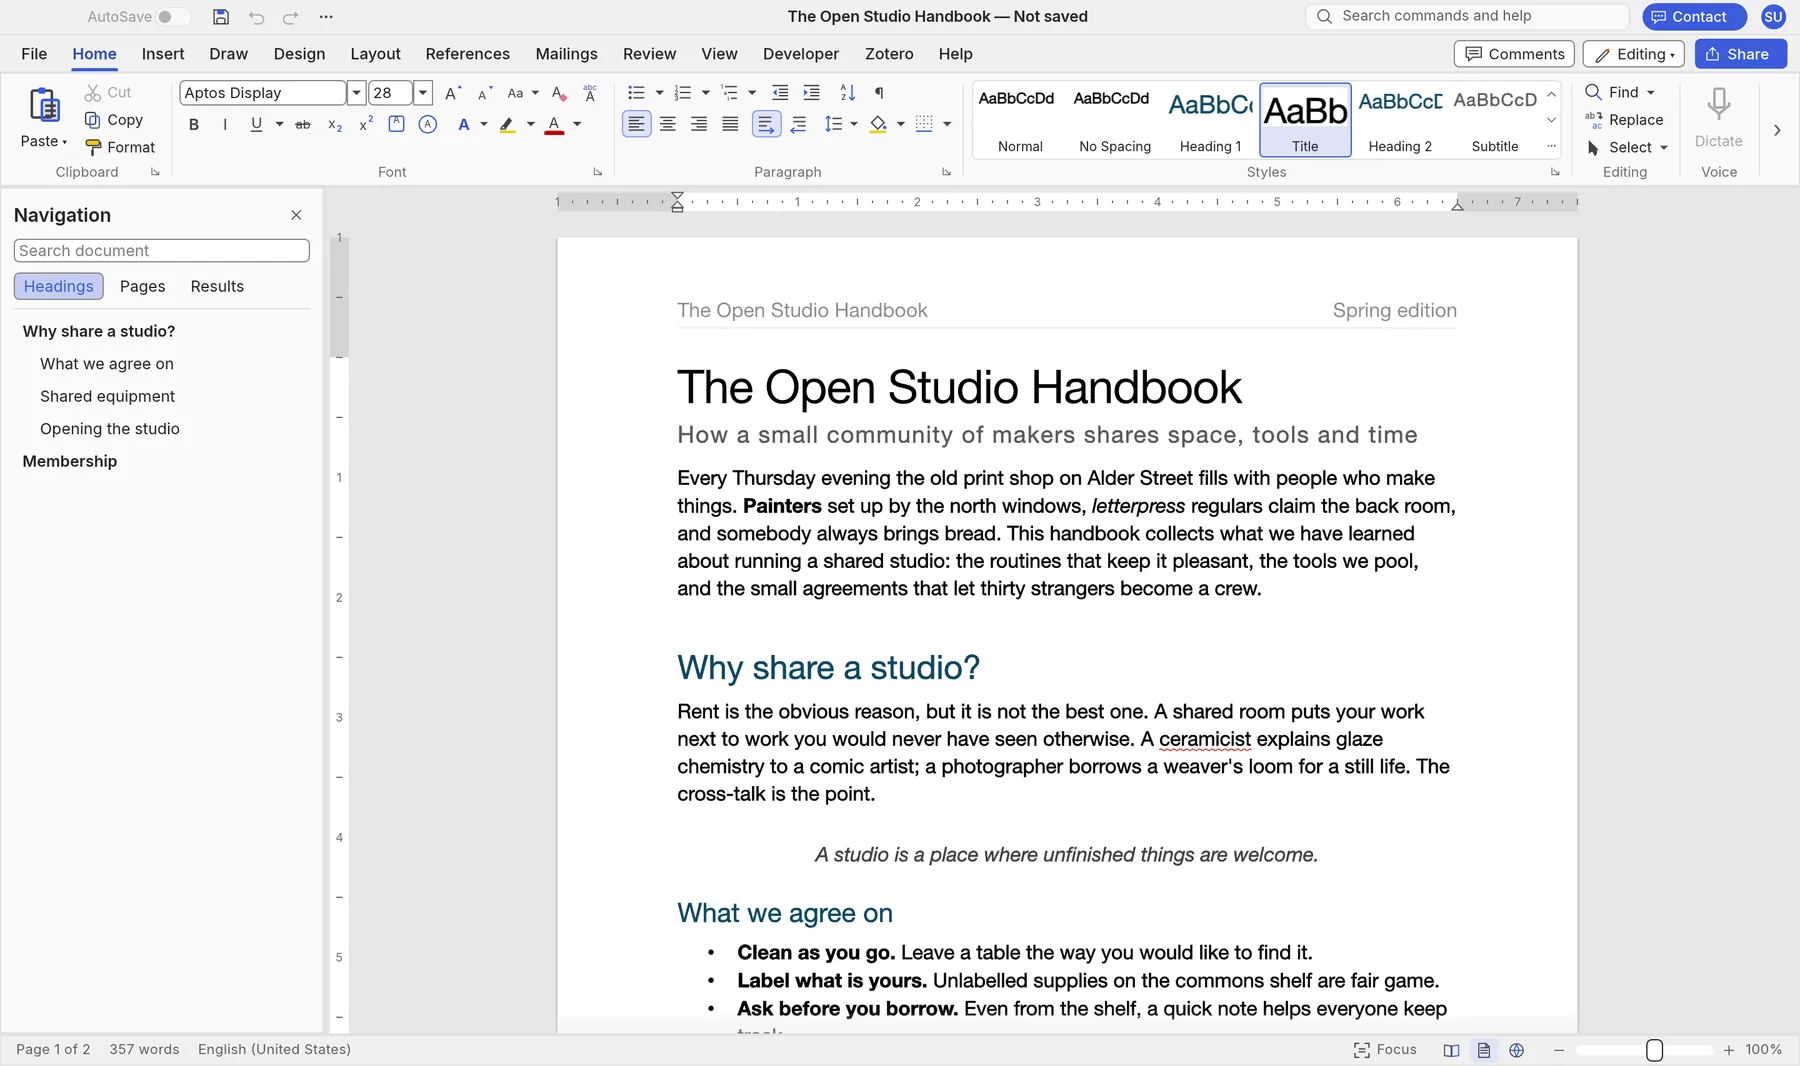Image resolution: width=1800 pixels, height=1066 pixels.
Task: Zoom out with the minus icon
Action: (x=1559, y=1050)
